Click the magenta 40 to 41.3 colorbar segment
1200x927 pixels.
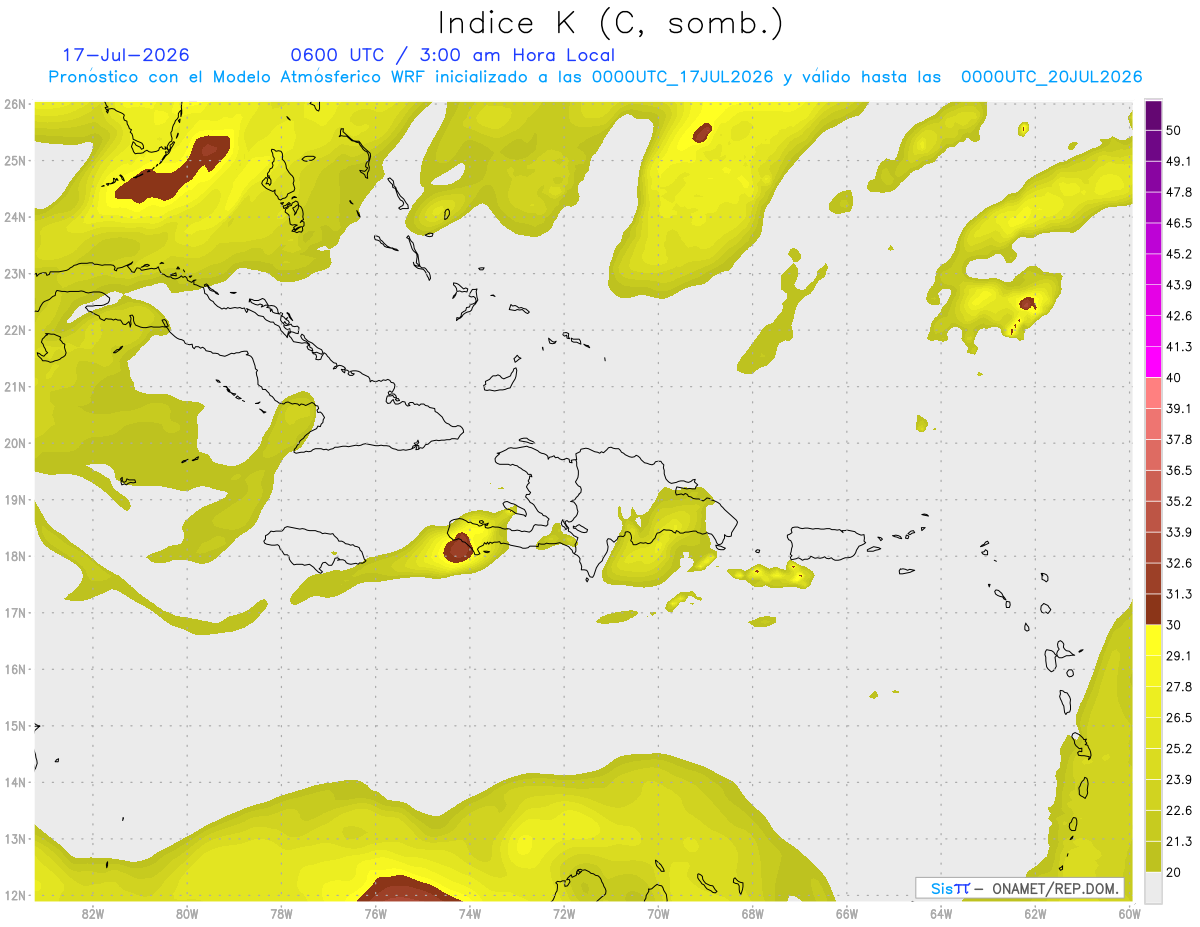(1153, 362)
